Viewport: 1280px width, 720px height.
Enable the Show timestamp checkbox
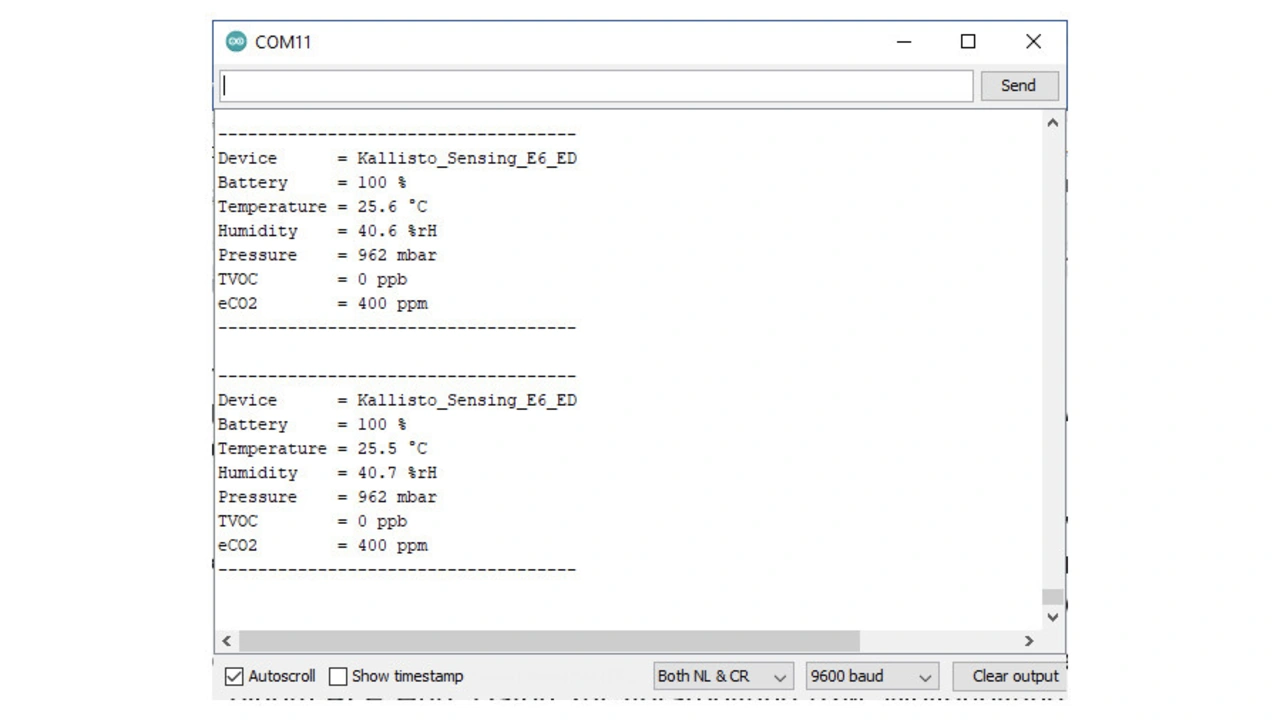coord(339,677)
